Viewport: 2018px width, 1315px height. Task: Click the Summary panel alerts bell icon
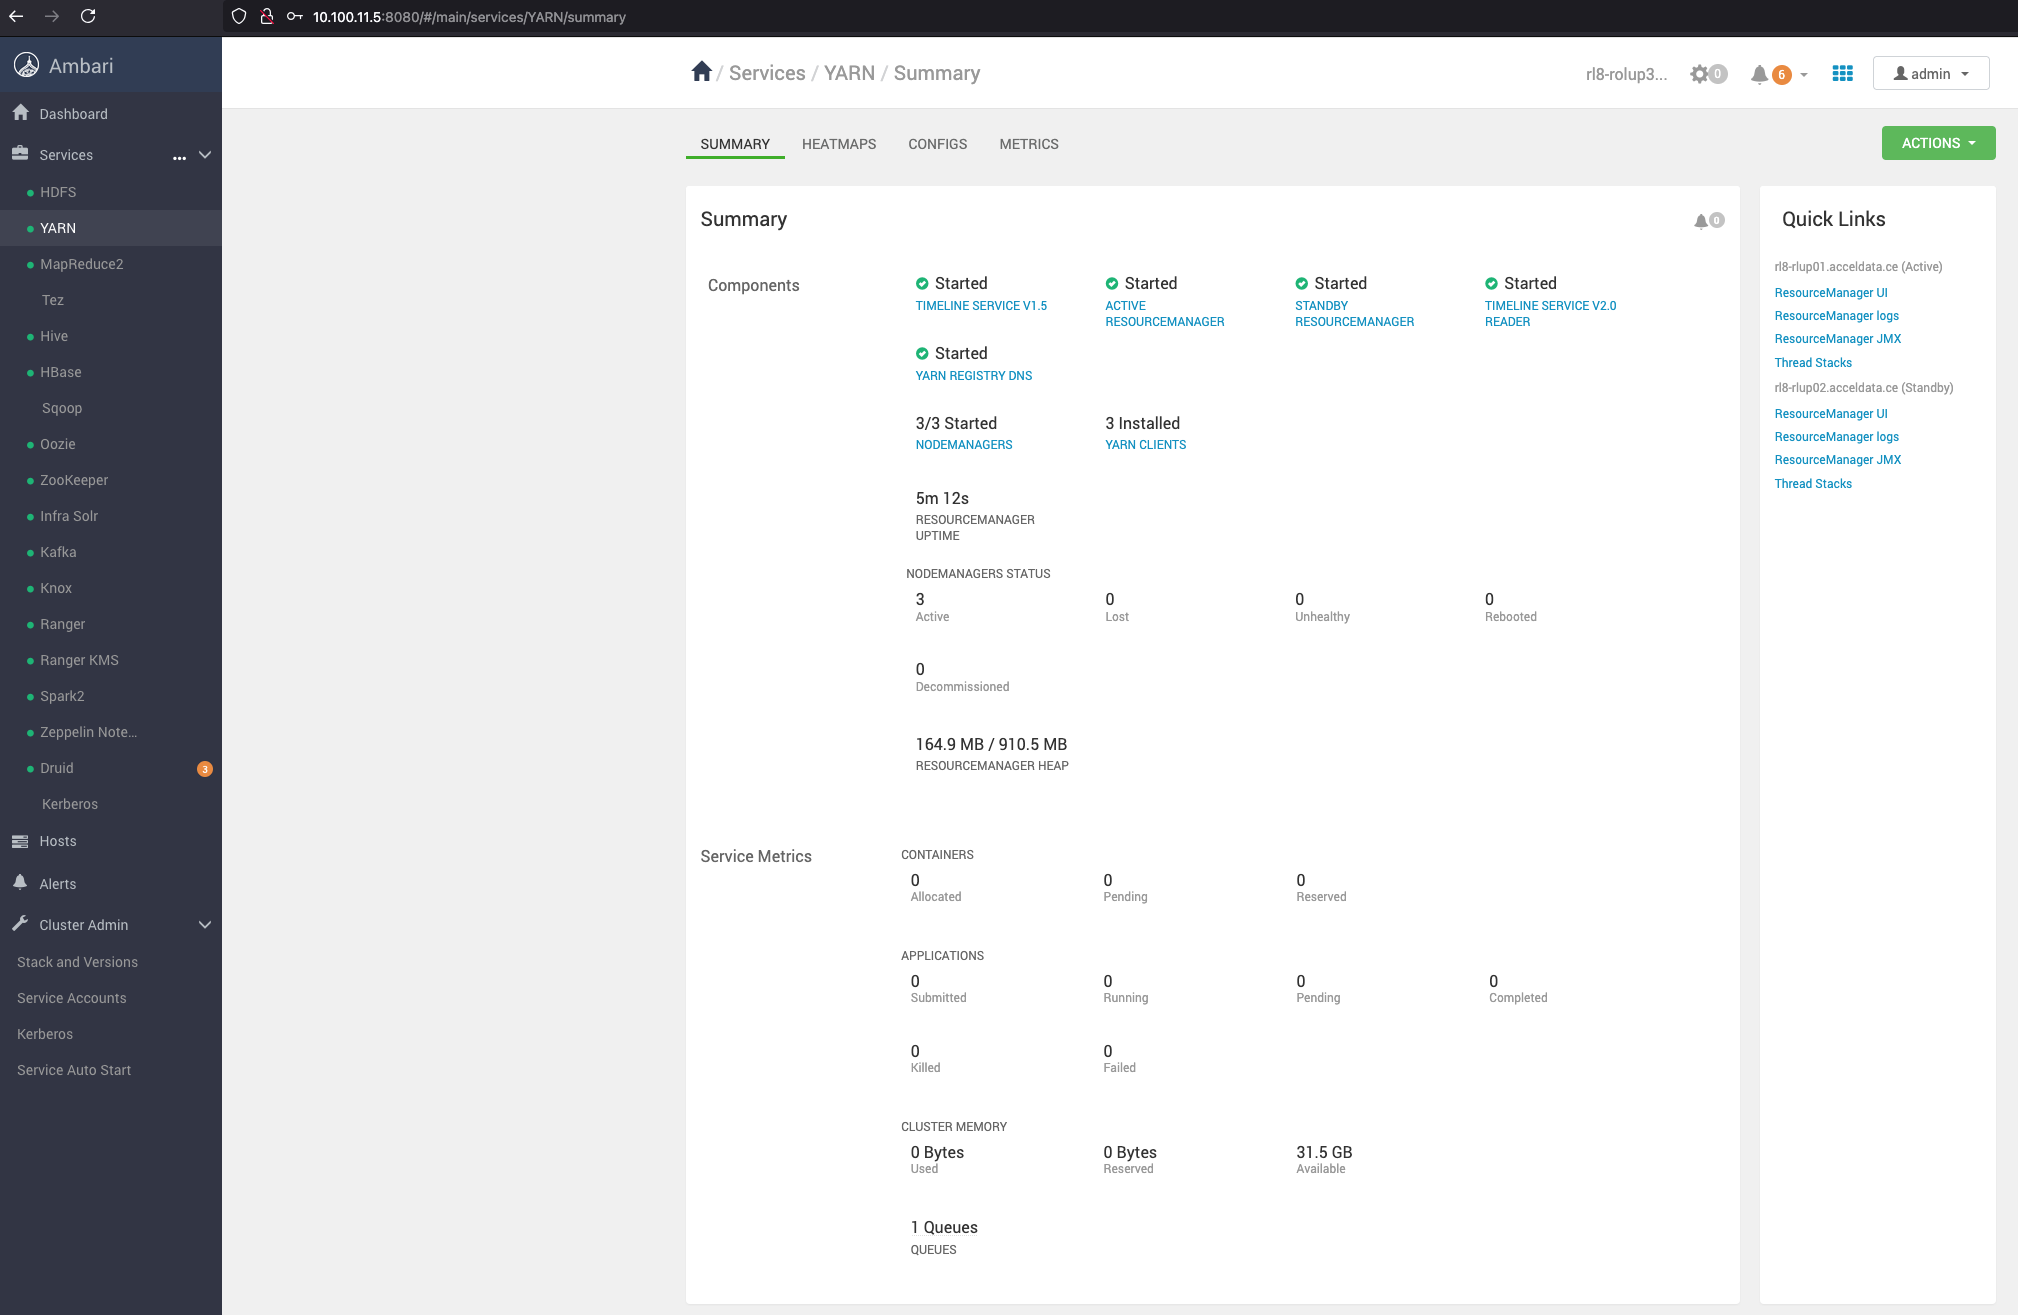click(x=1701, y=221)
